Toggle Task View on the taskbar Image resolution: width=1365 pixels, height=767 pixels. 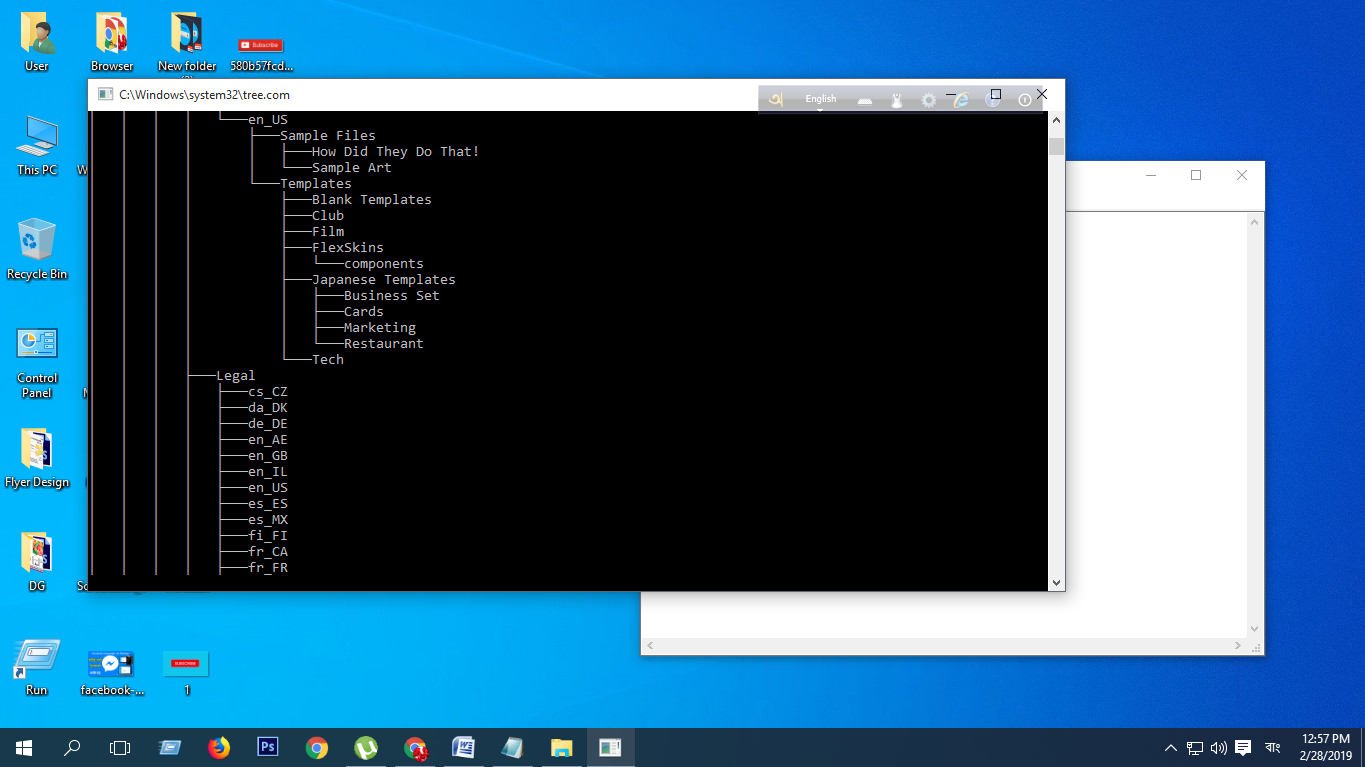click(120, 747)
